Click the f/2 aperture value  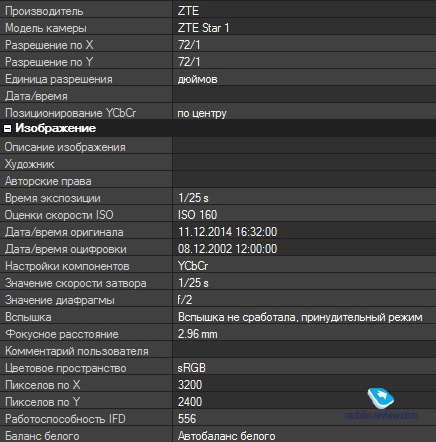[185, 300]
